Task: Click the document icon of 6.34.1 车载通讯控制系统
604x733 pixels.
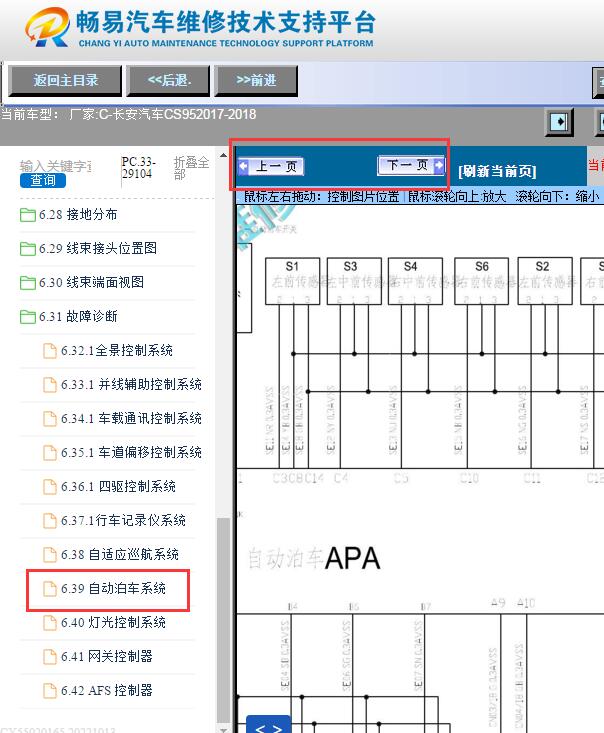Action: (50, 419)
